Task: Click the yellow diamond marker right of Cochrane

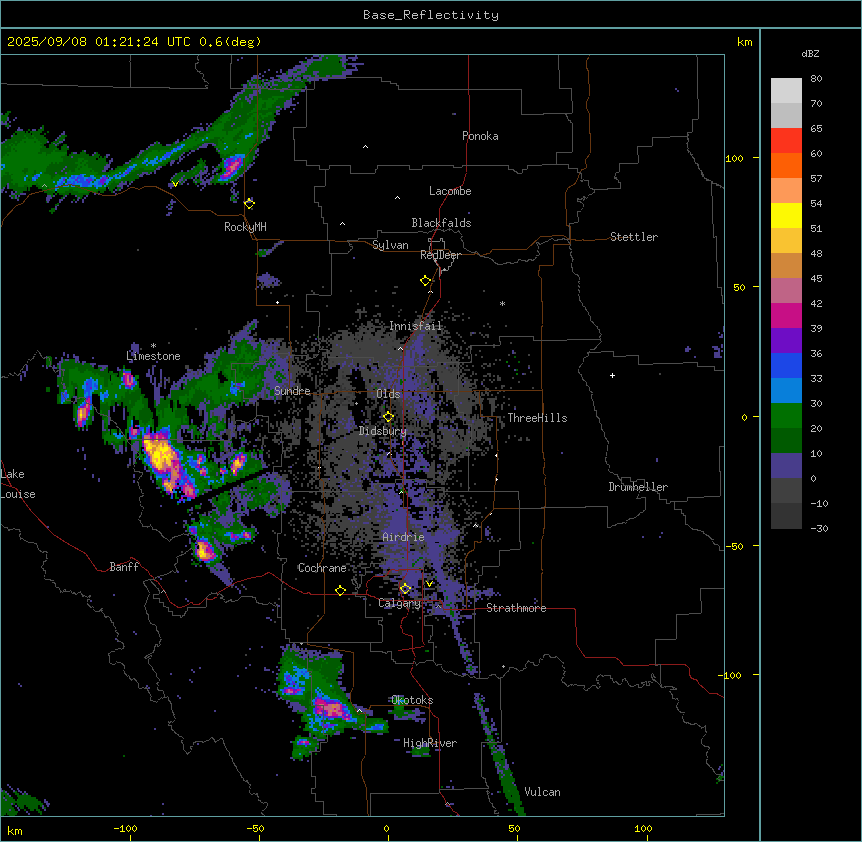Action: point(340,590)
